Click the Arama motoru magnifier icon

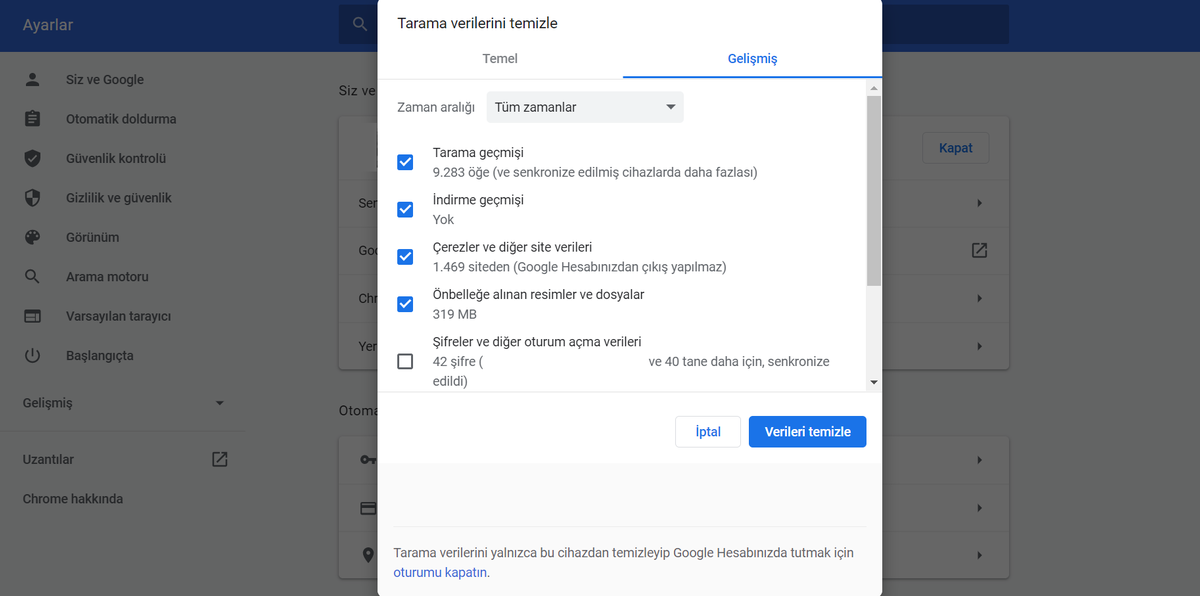[x=33, y=277]
